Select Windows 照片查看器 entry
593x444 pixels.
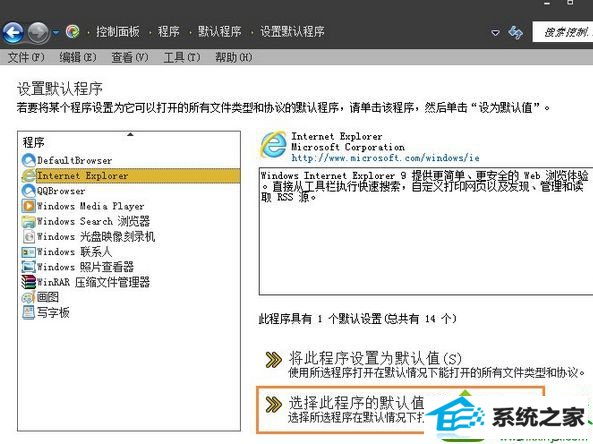pos(85,267)
